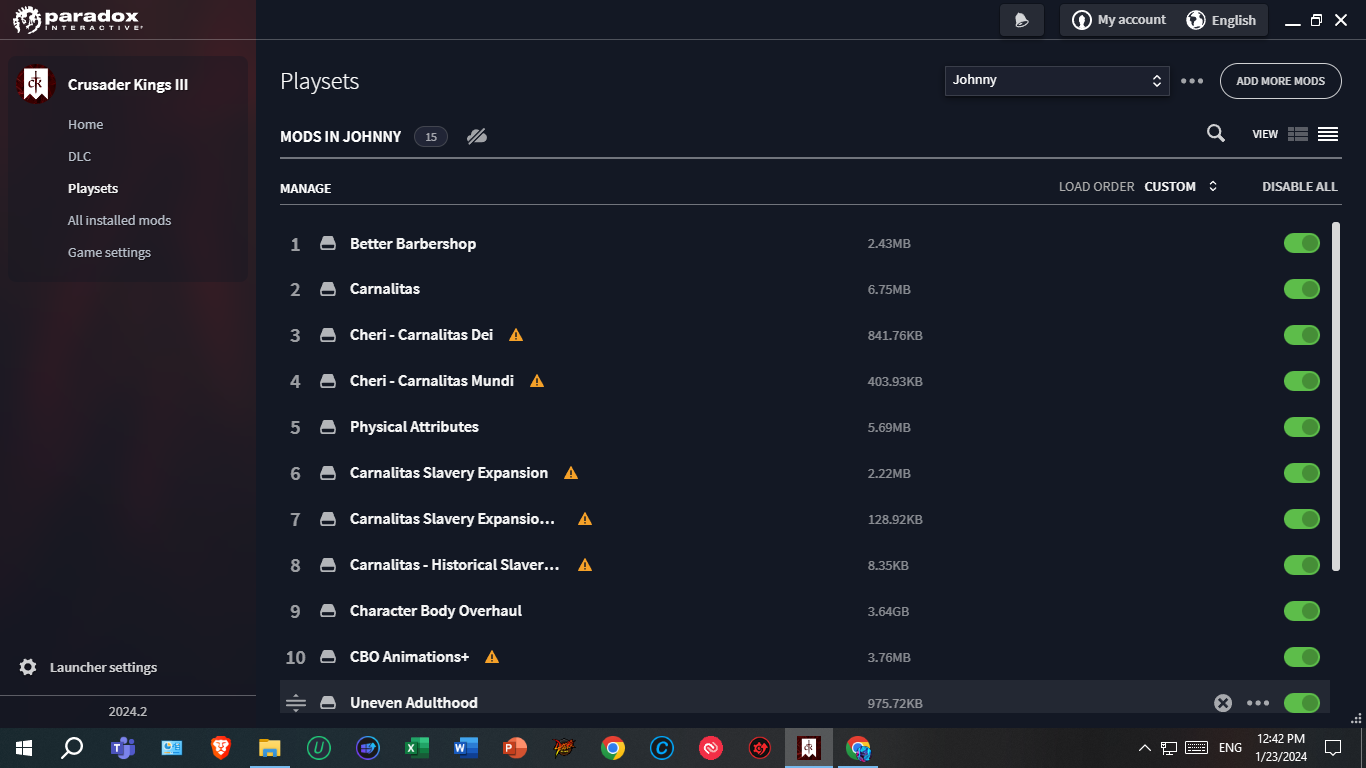The image size is (1366, 768).
Task: Open the Windows notification center
Action: [x=1332, y=747]
